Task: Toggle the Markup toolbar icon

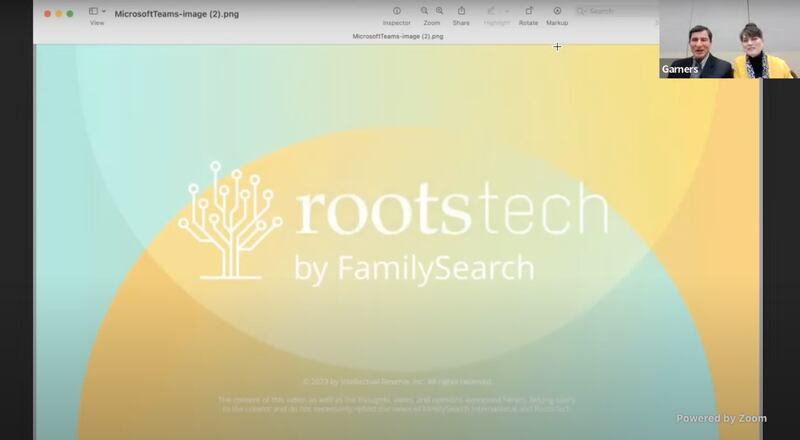Action: [557, 11]
